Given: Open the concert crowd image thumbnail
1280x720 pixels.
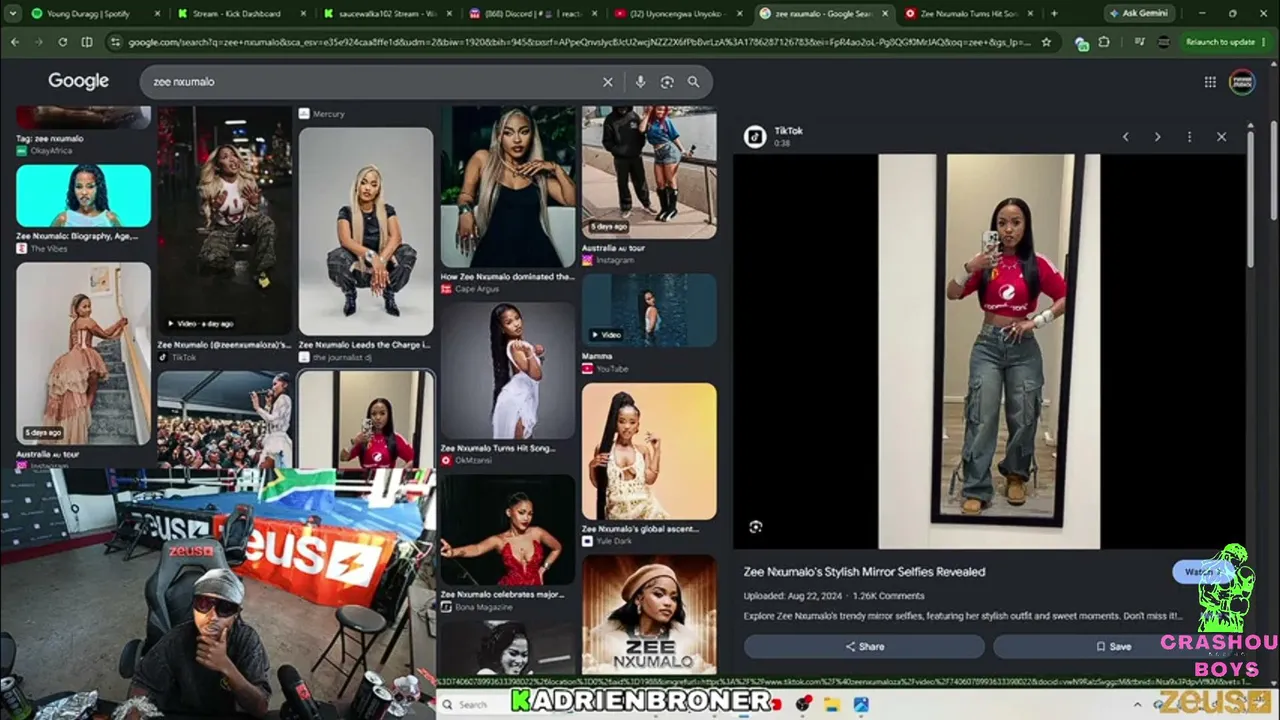Looking at the screenshot, I should (x=225, y=419).
